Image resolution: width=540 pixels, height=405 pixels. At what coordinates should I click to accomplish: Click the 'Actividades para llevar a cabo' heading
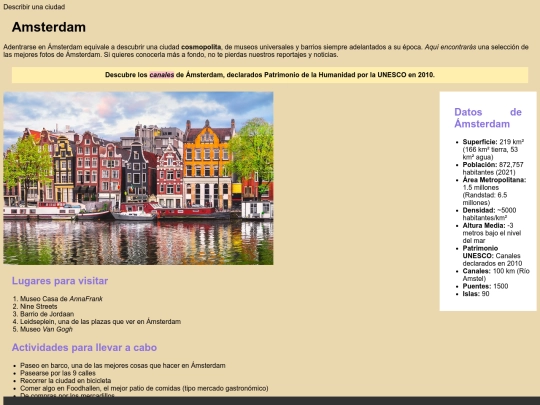coord(84,347)
